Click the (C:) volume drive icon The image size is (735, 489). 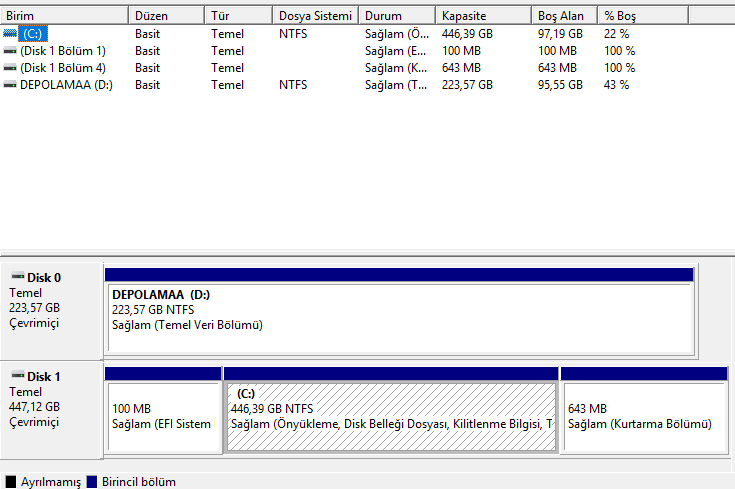[10, 34]
